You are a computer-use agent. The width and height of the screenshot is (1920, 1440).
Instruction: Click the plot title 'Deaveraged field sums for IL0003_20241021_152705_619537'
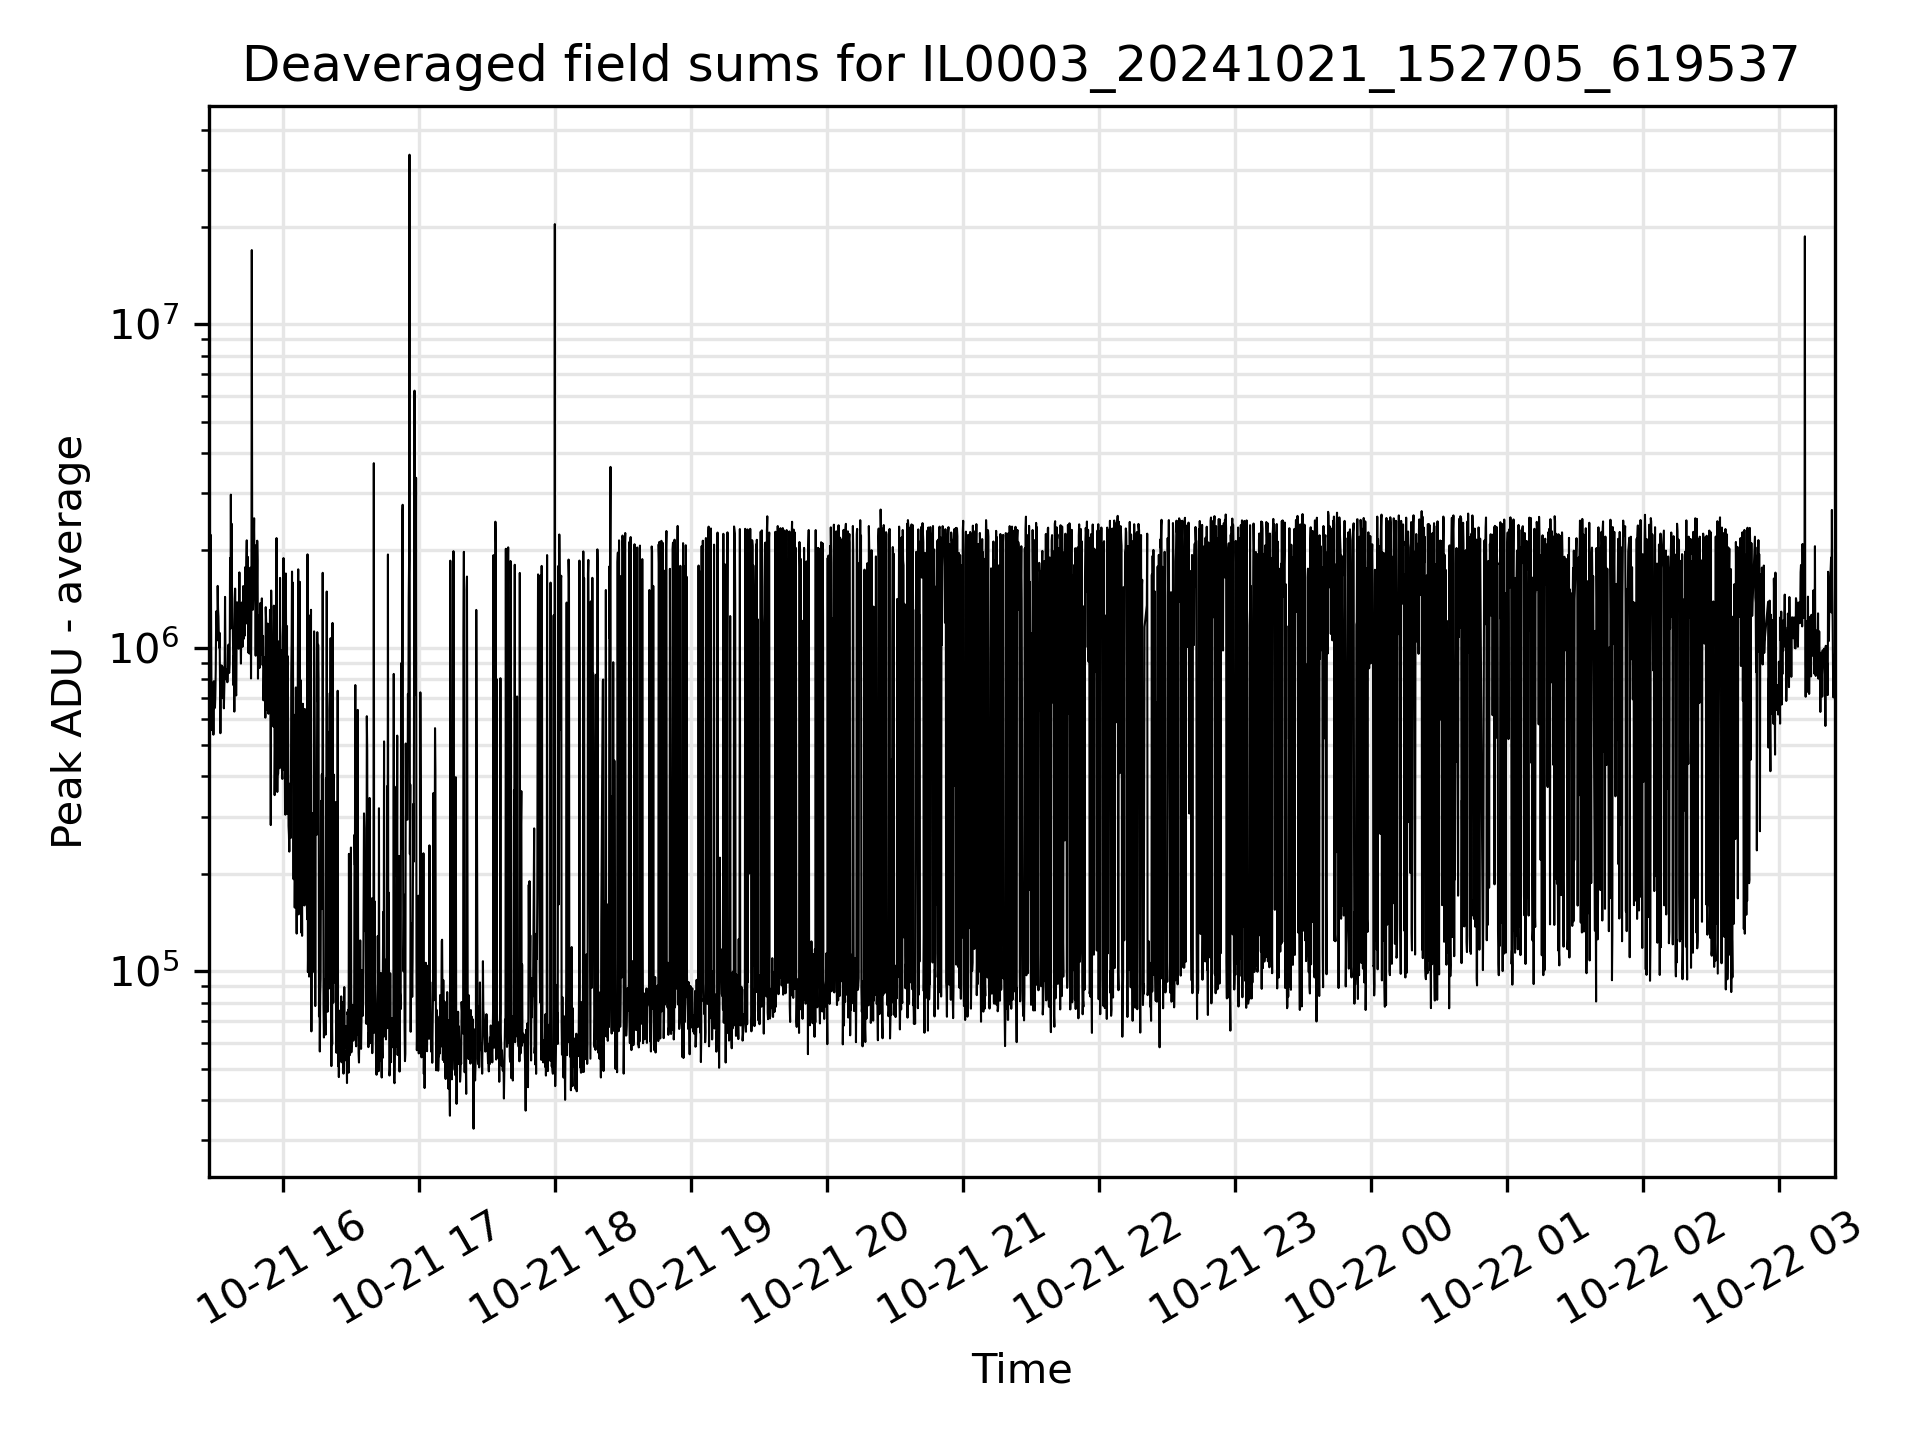[1021, 66]
